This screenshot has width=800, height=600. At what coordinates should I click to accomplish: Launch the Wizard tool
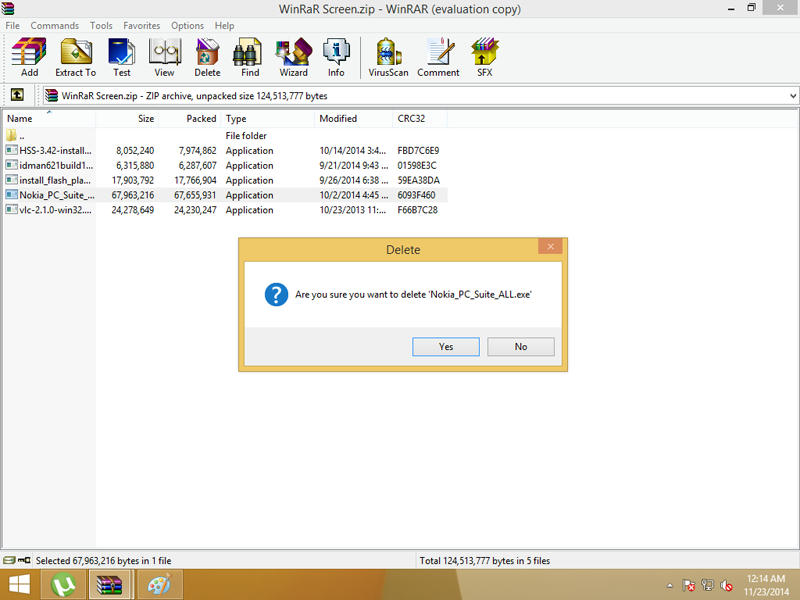(293, 57)
